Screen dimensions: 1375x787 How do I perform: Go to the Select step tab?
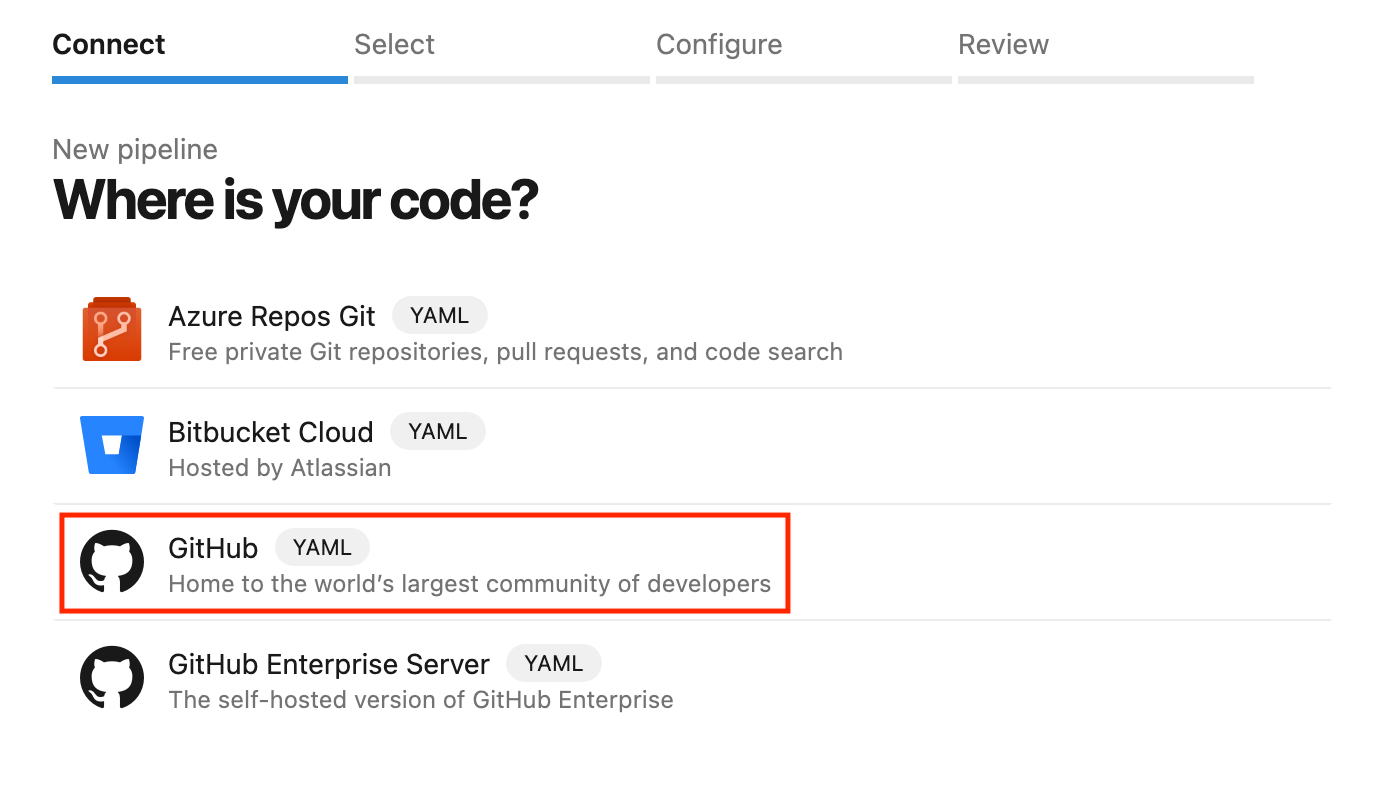tap(502, 55)
